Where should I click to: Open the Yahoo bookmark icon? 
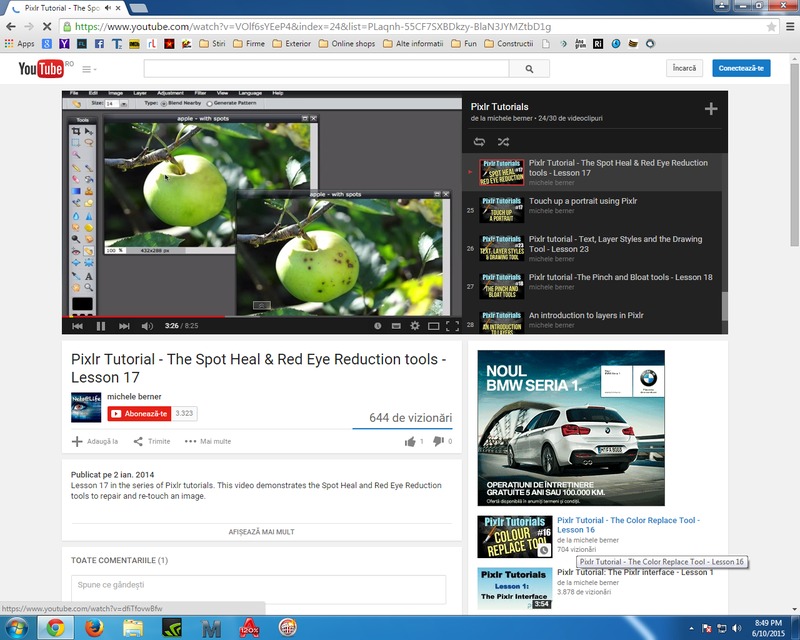(x=64, y=44)
